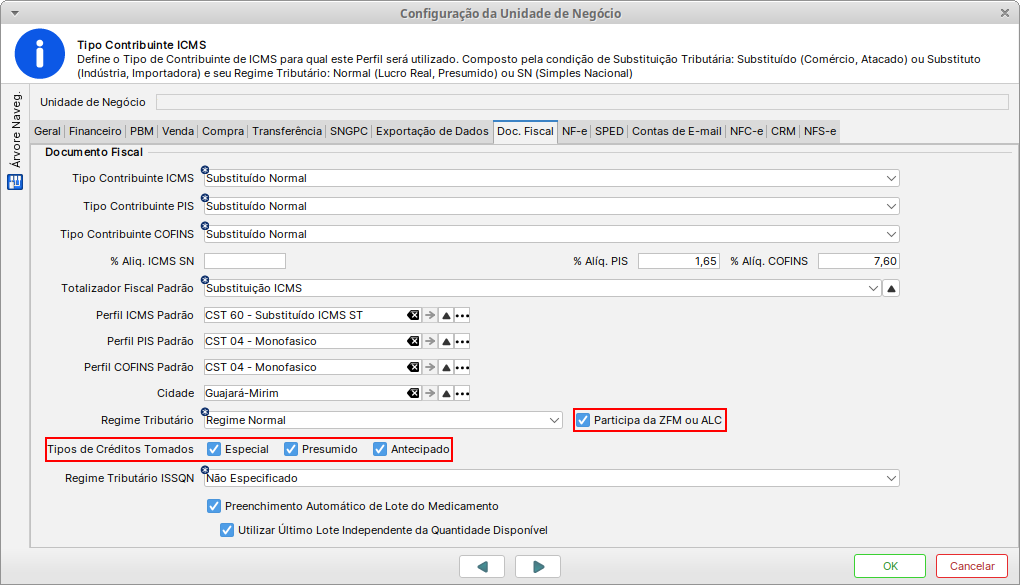Clear the Perfil ICMS Padrão field
This screenshot has height=585, width=1020.
tap(412, 315)
